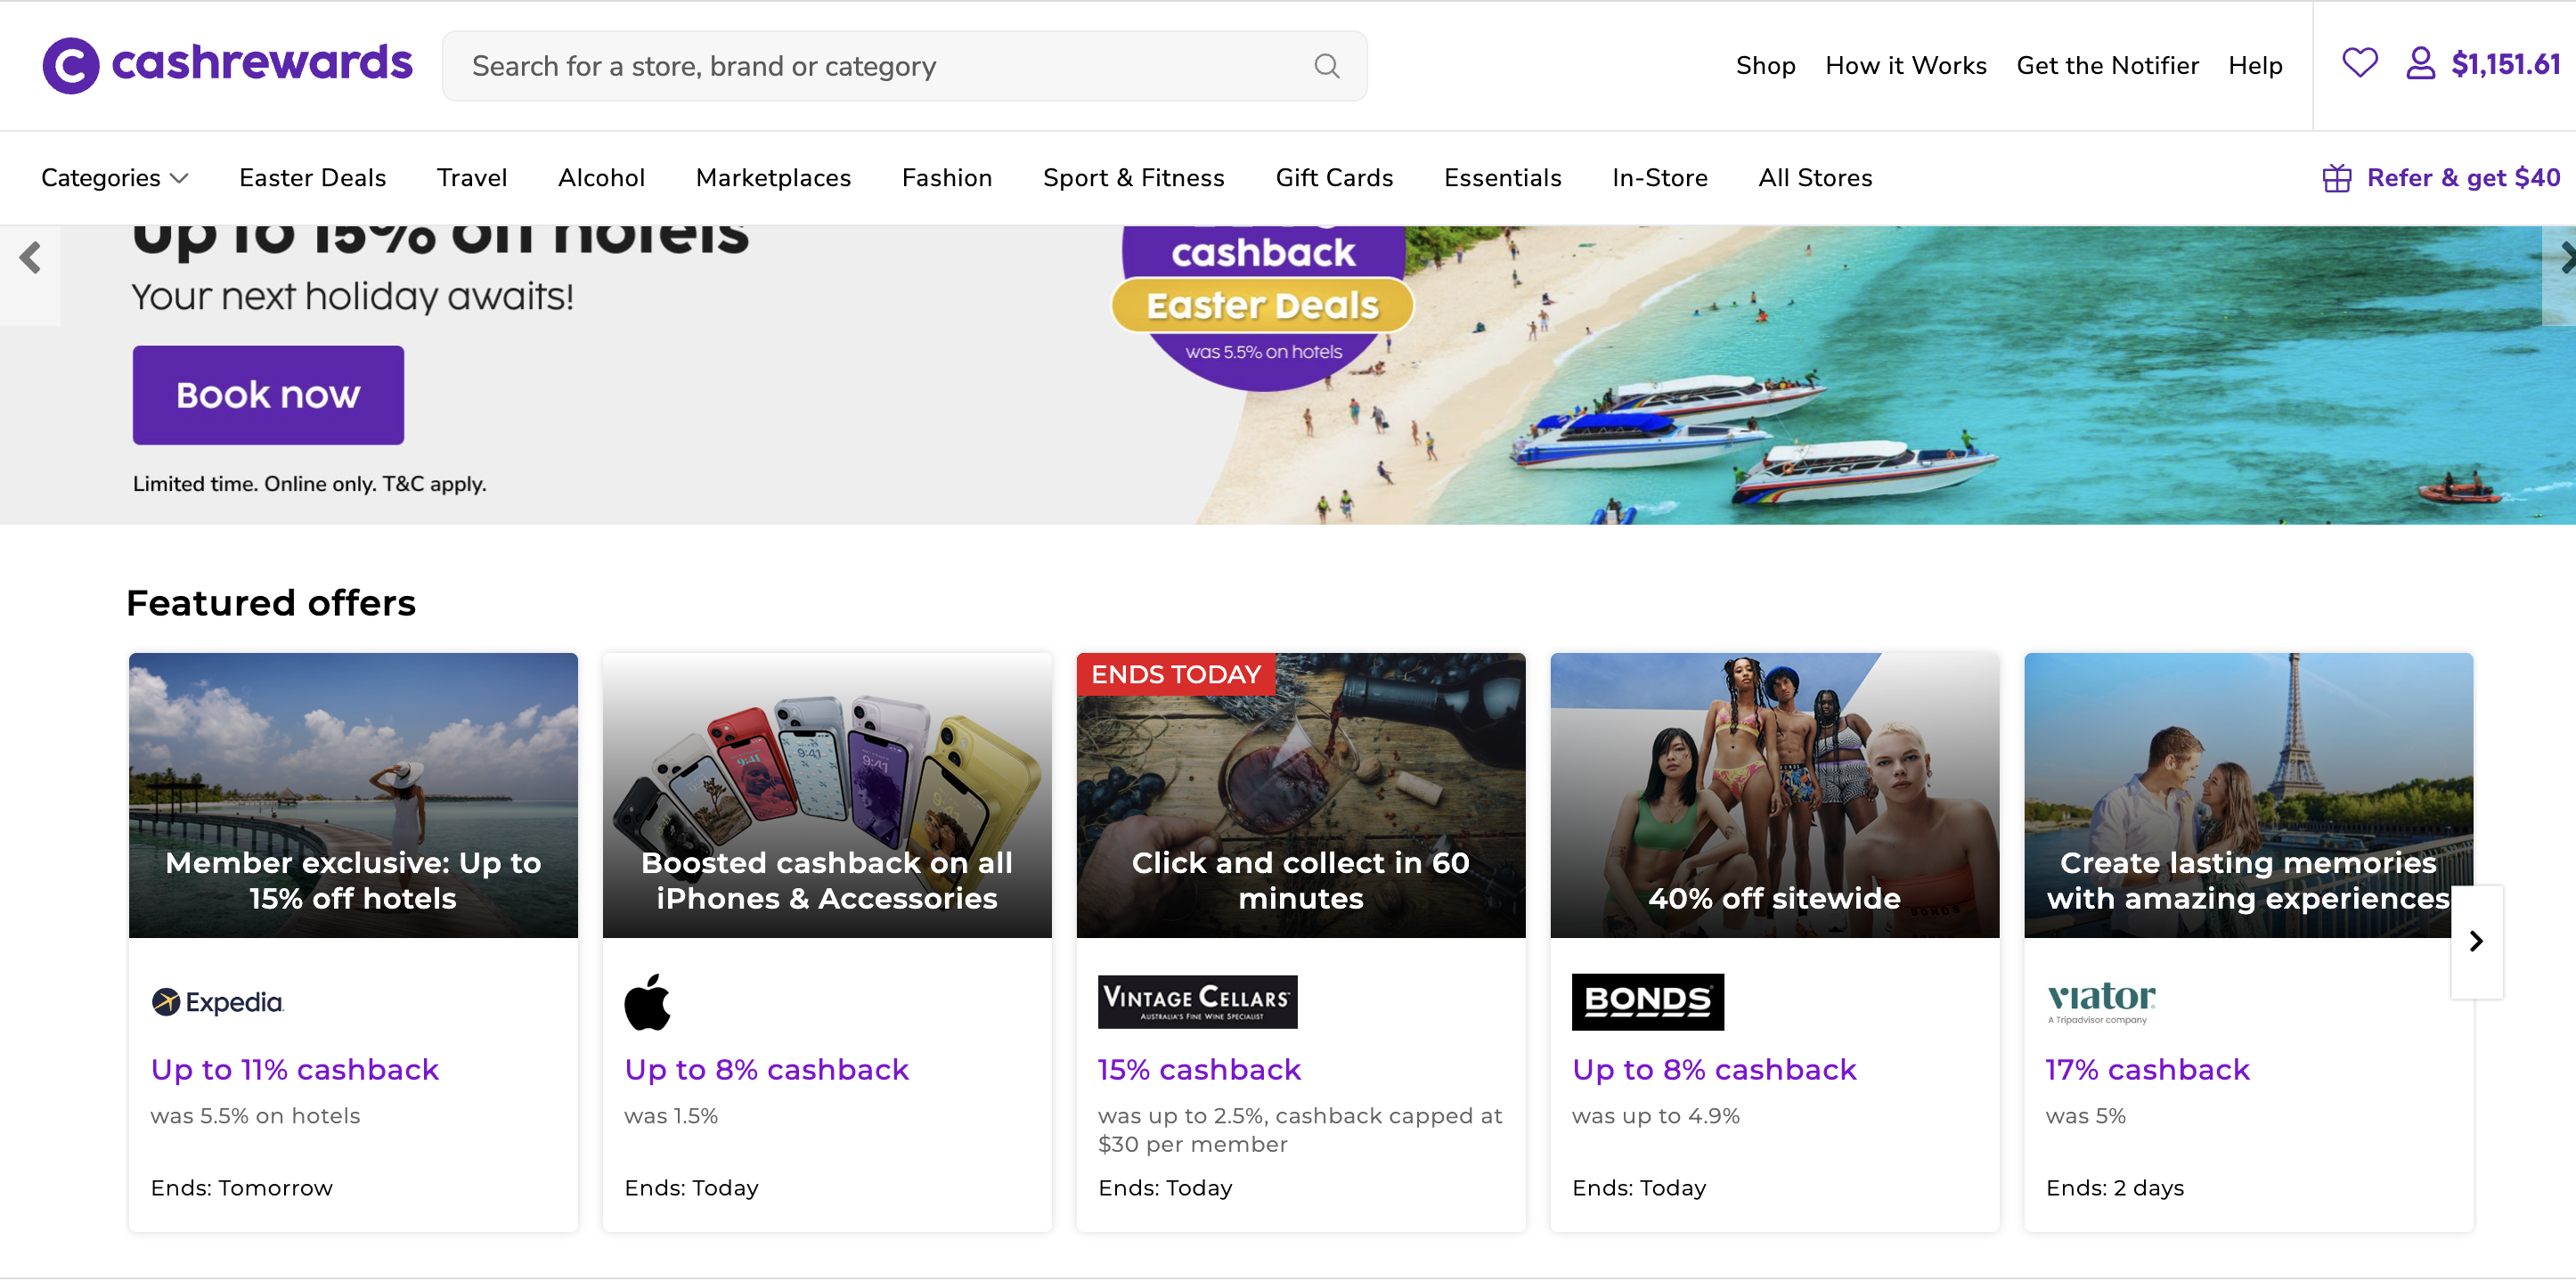
Task: Click the Cashrewards logo
Action: point(227,65)
